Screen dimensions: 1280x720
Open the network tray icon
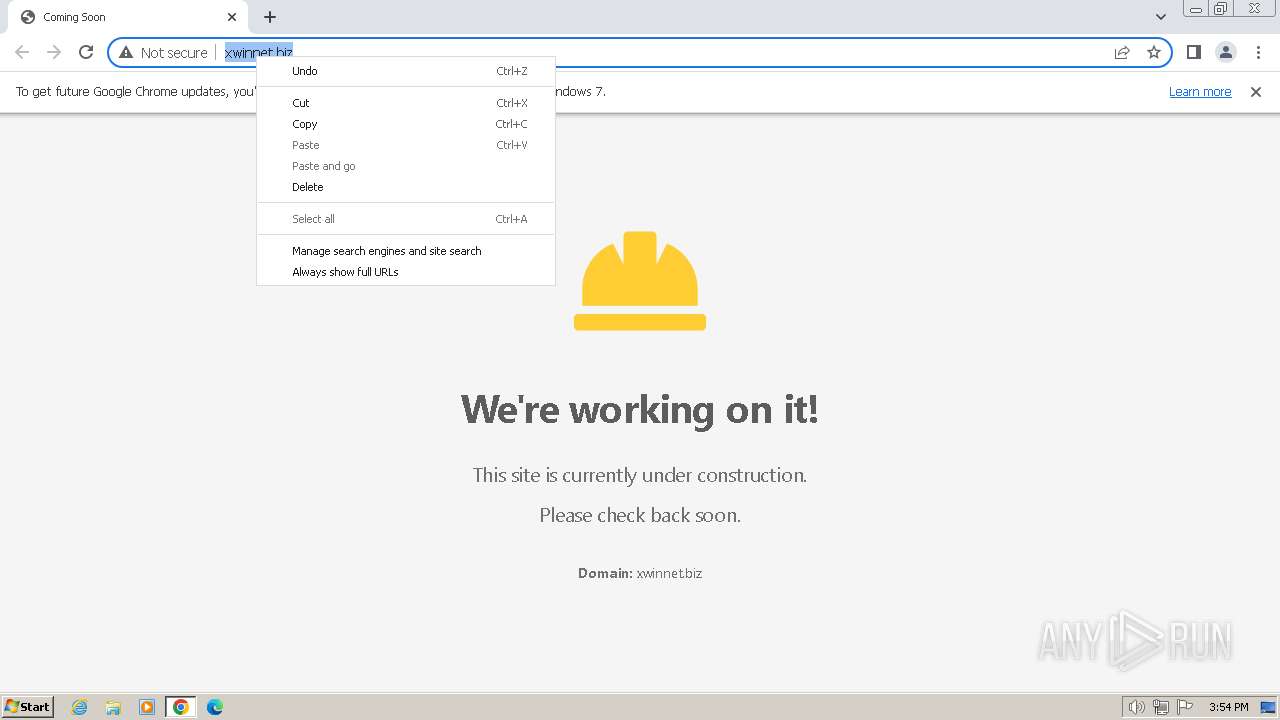coord(1161,707)
